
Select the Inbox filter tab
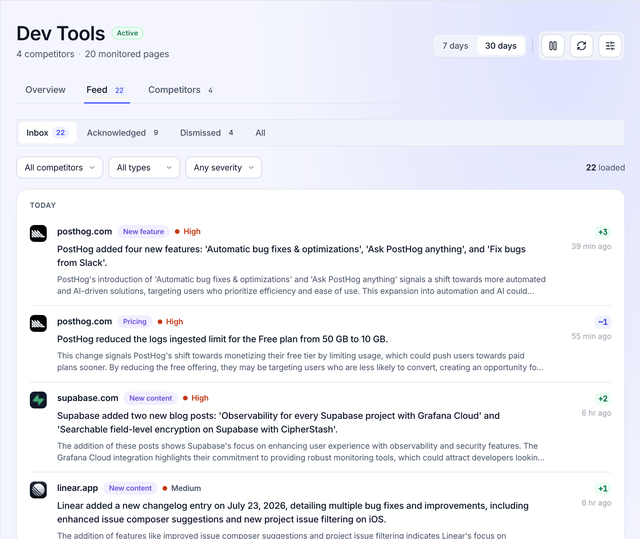47,133
